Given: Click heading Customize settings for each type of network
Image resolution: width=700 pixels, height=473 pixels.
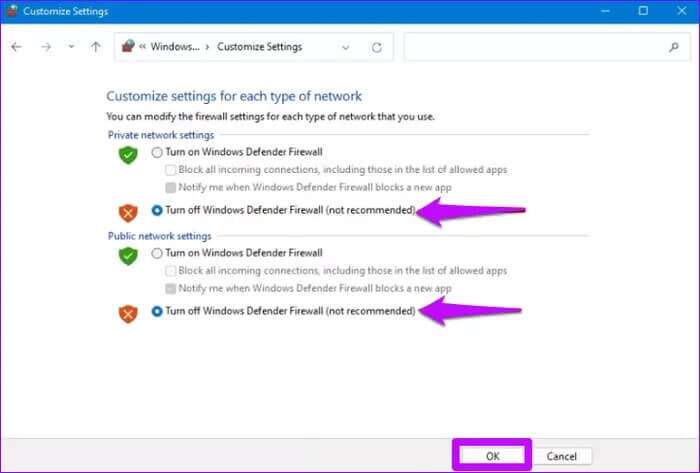Looking at the screenshot, I should point(234,96).
